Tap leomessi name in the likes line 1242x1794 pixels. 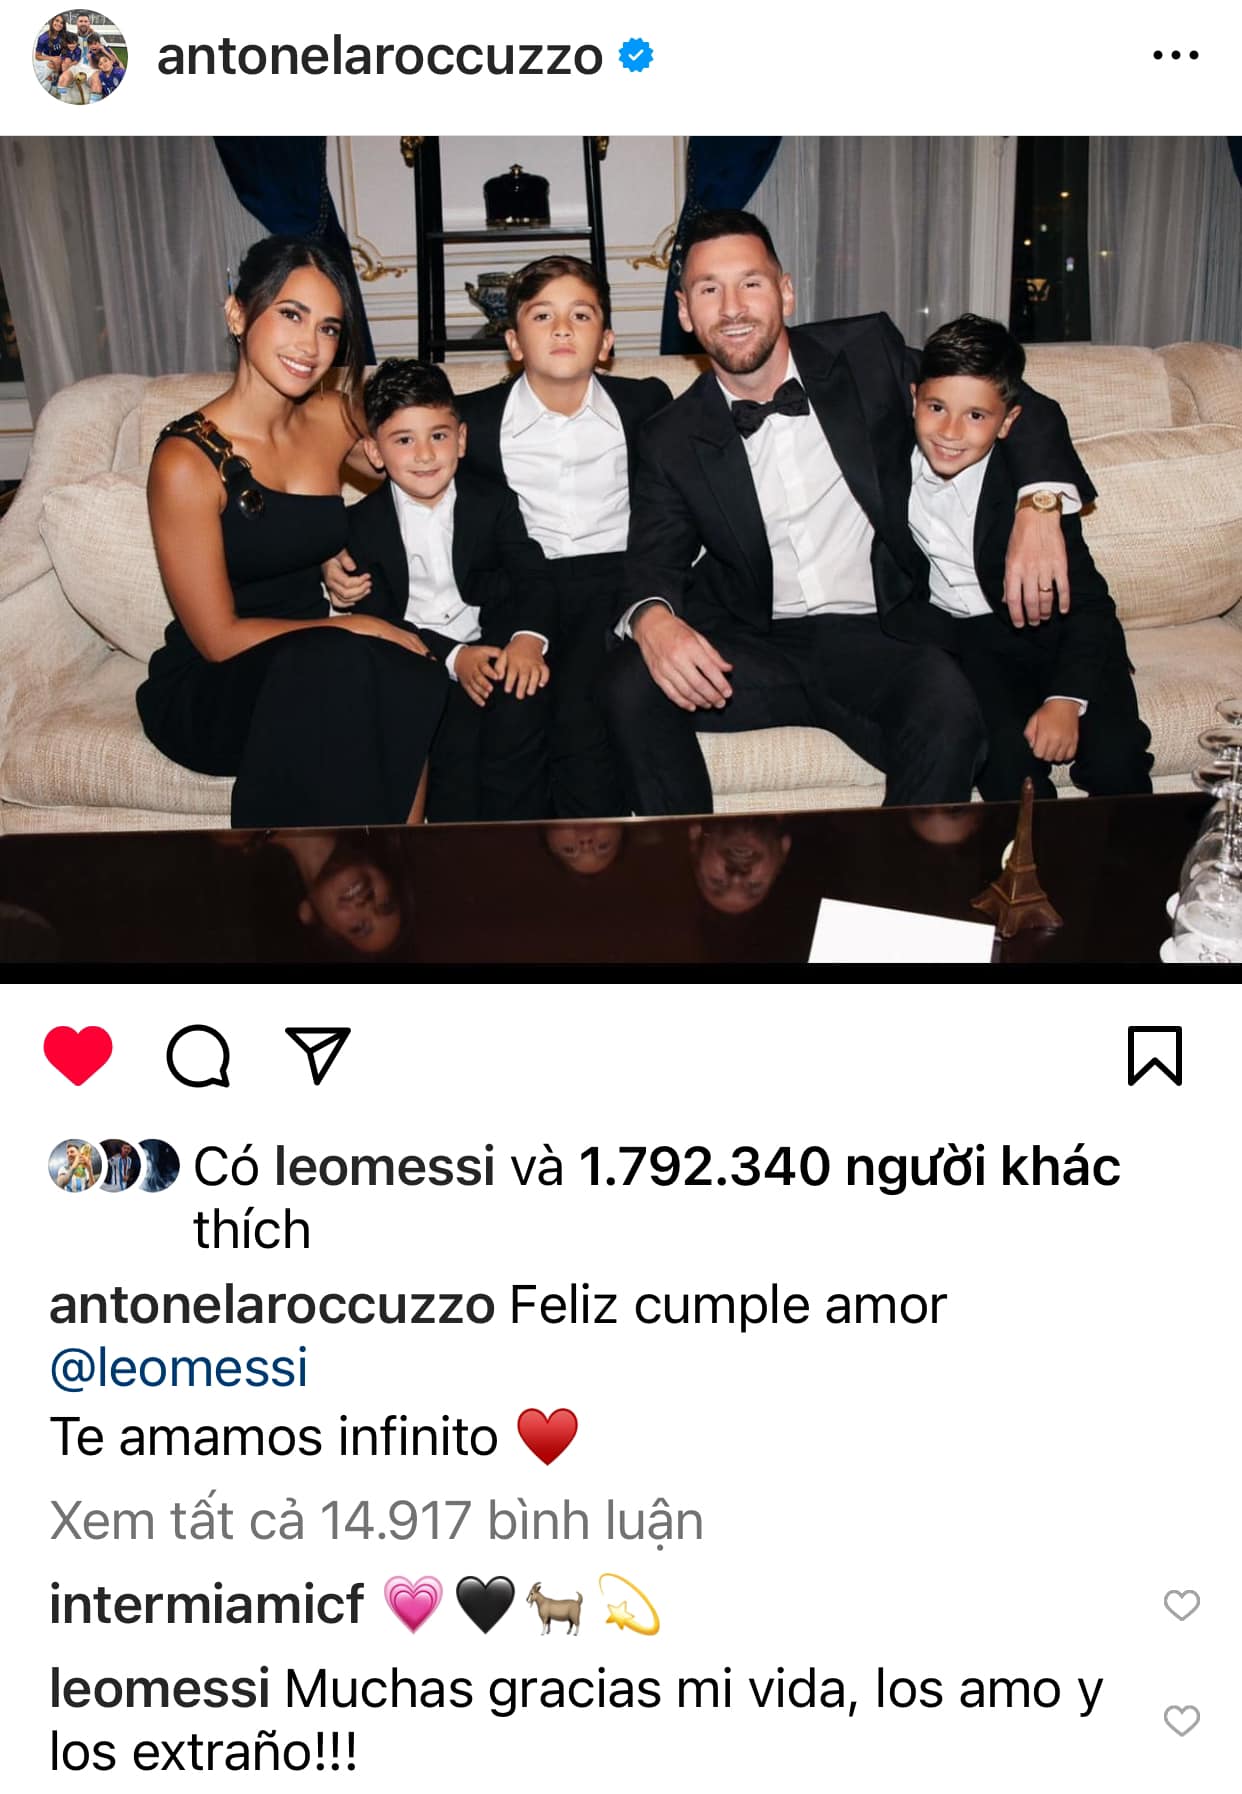[385, 1167]
